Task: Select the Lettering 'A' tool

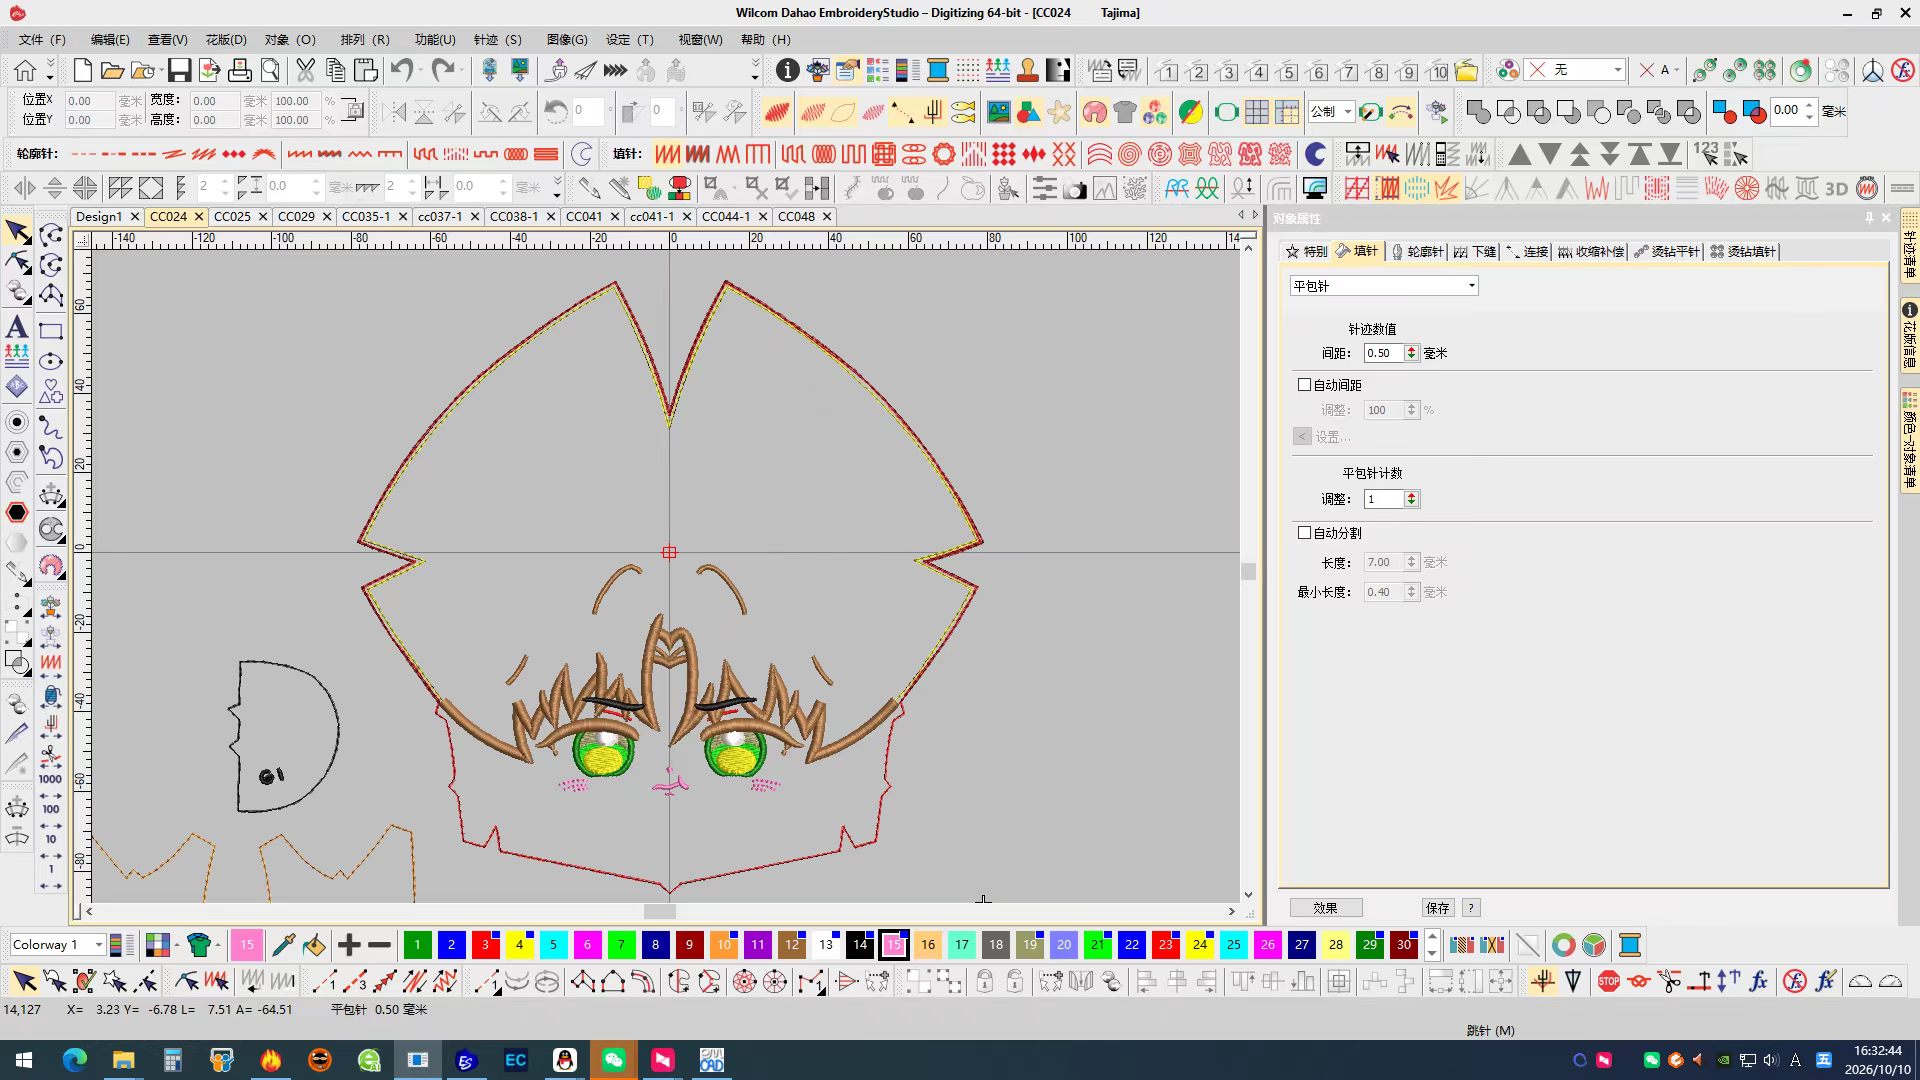Action: point(17,327)
